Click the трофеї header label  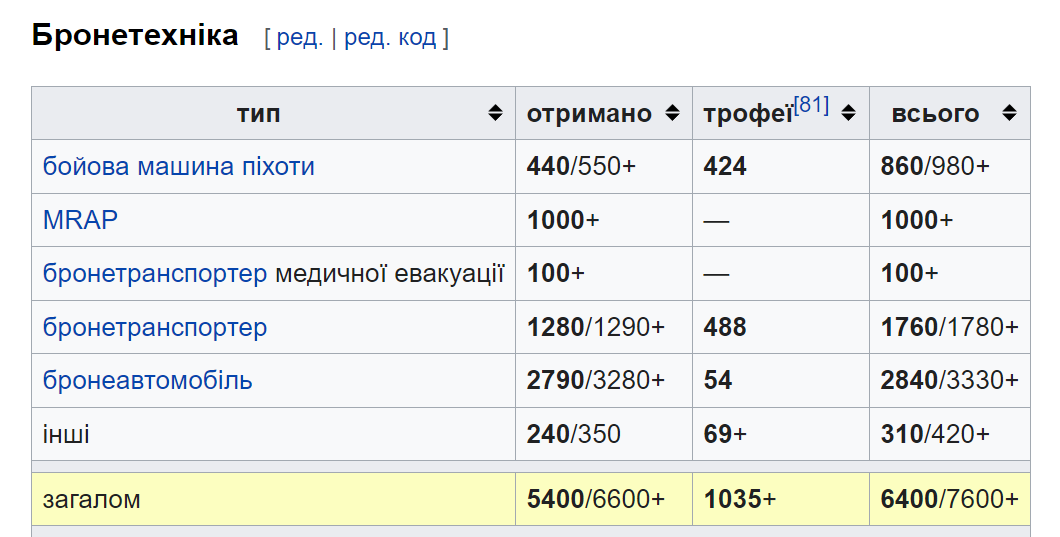(x=748, y=114)
